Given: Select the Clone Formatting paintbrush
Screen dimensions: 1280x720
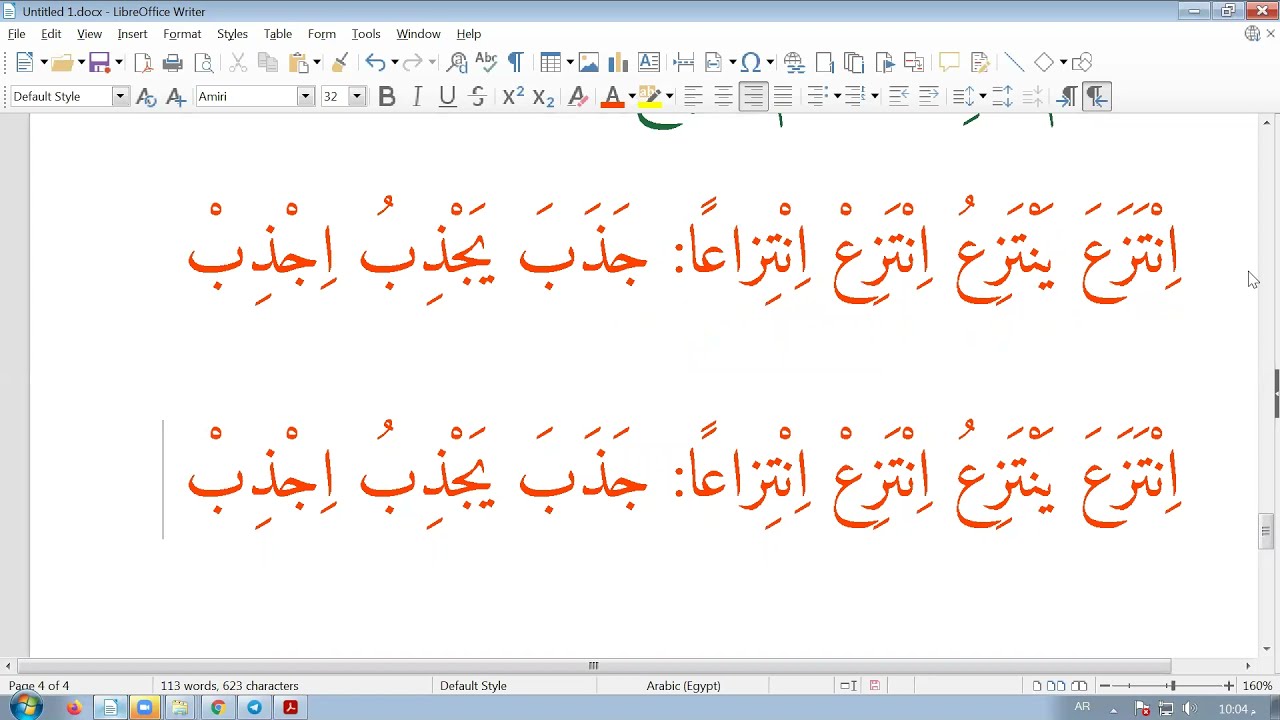Looking at the screenshot, I should coord(340,63).
